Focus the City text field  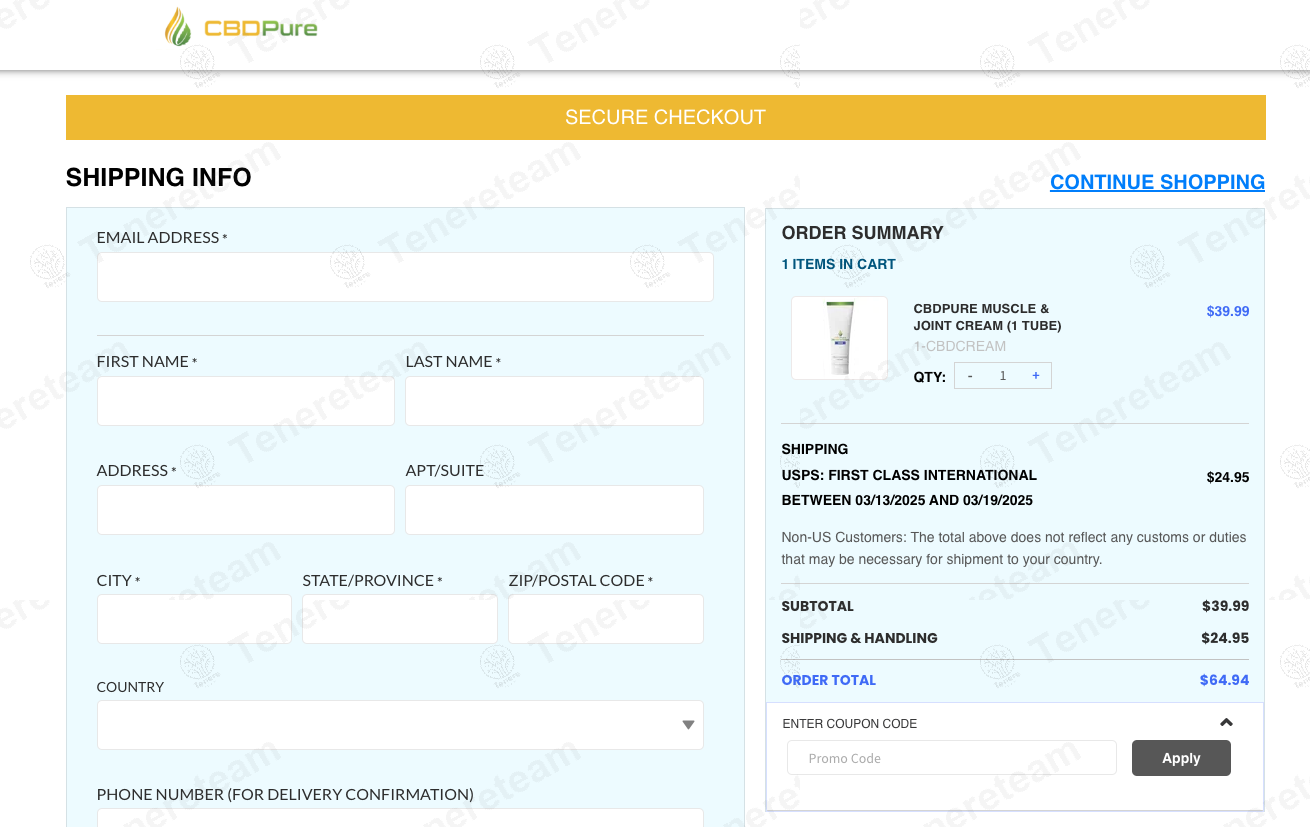194,619
